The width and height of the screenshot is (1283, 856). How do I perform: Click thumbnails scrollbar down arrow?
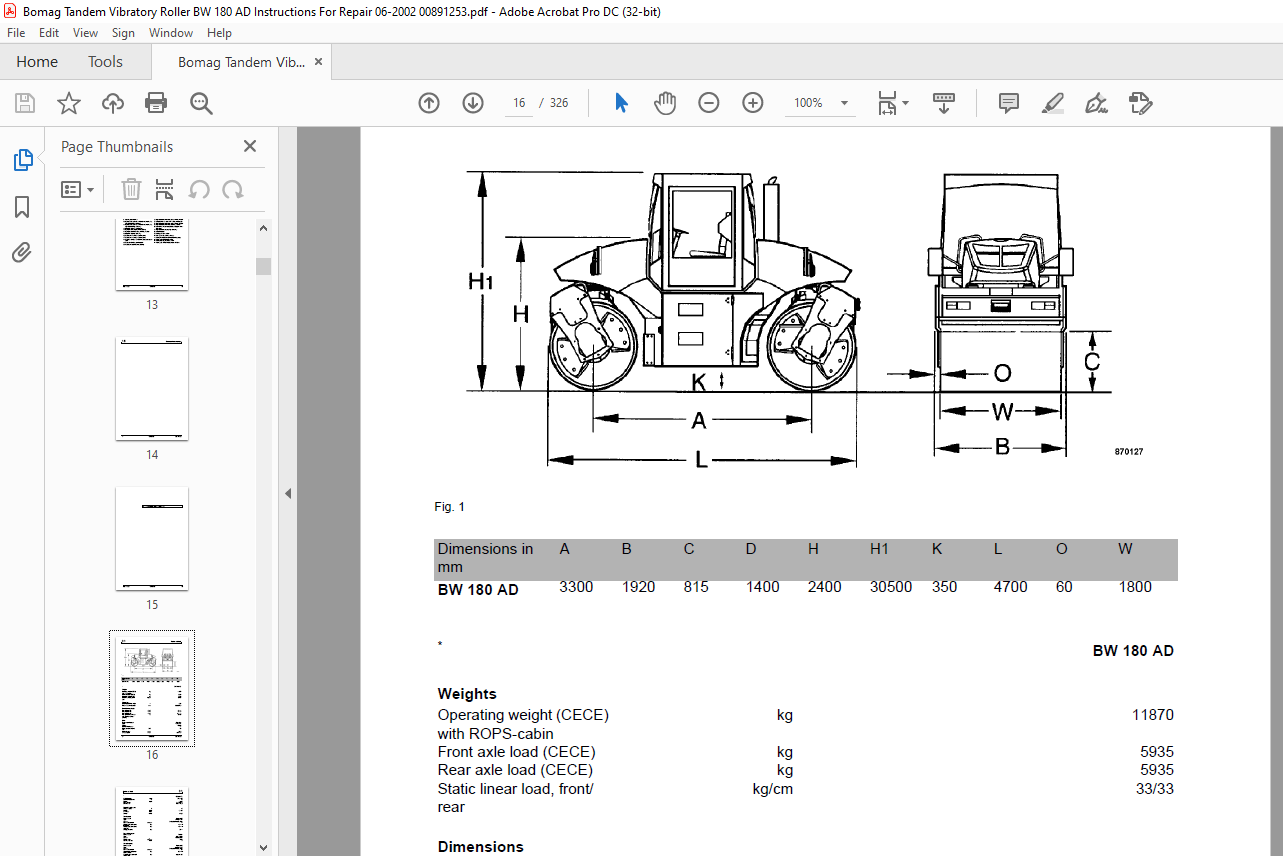[264, 847]
